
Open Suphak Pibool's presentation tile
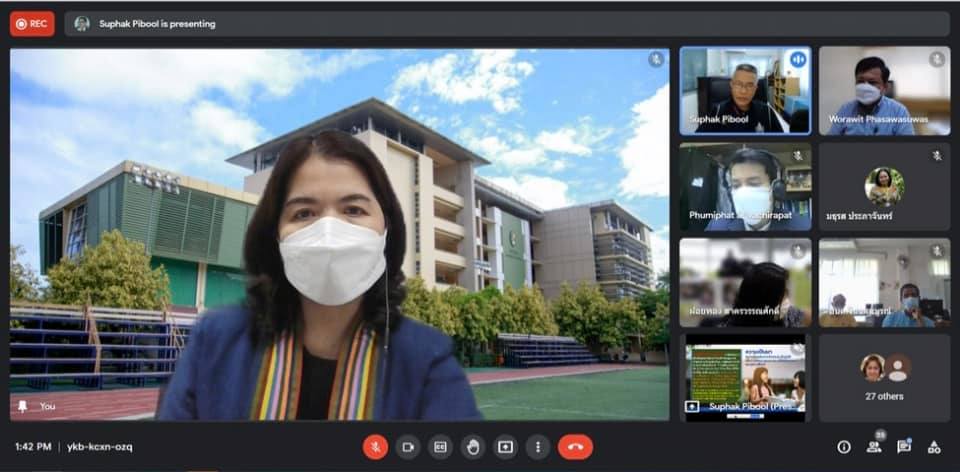click(745, 377)
